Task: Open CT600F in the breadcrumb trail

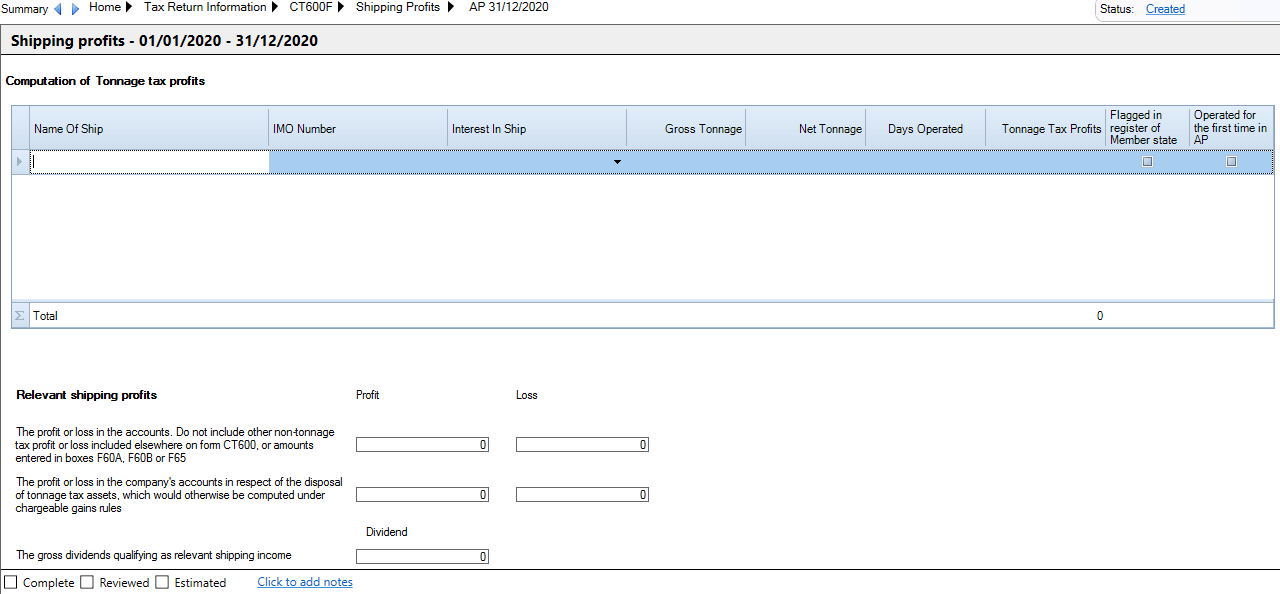Action: point(311,7)
